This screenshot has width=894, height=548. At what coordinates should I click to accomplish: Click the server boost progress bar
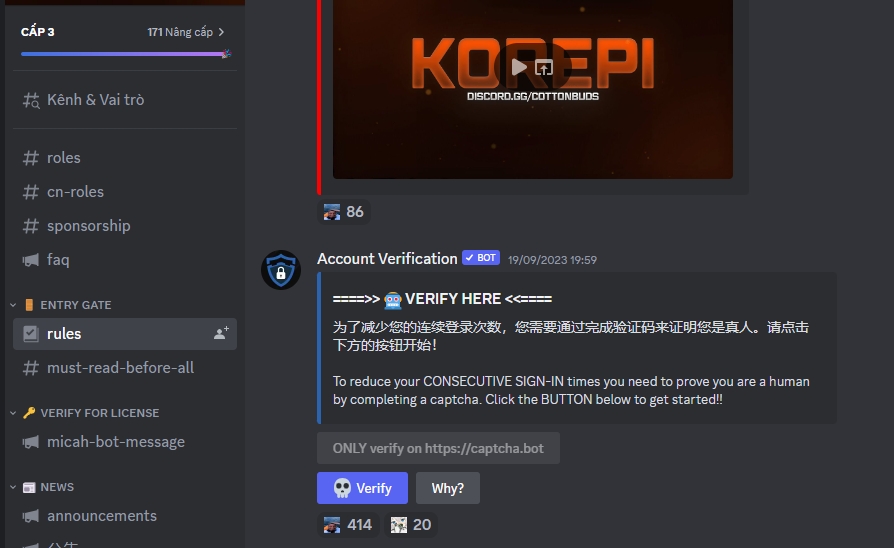(x=125, y=54)
